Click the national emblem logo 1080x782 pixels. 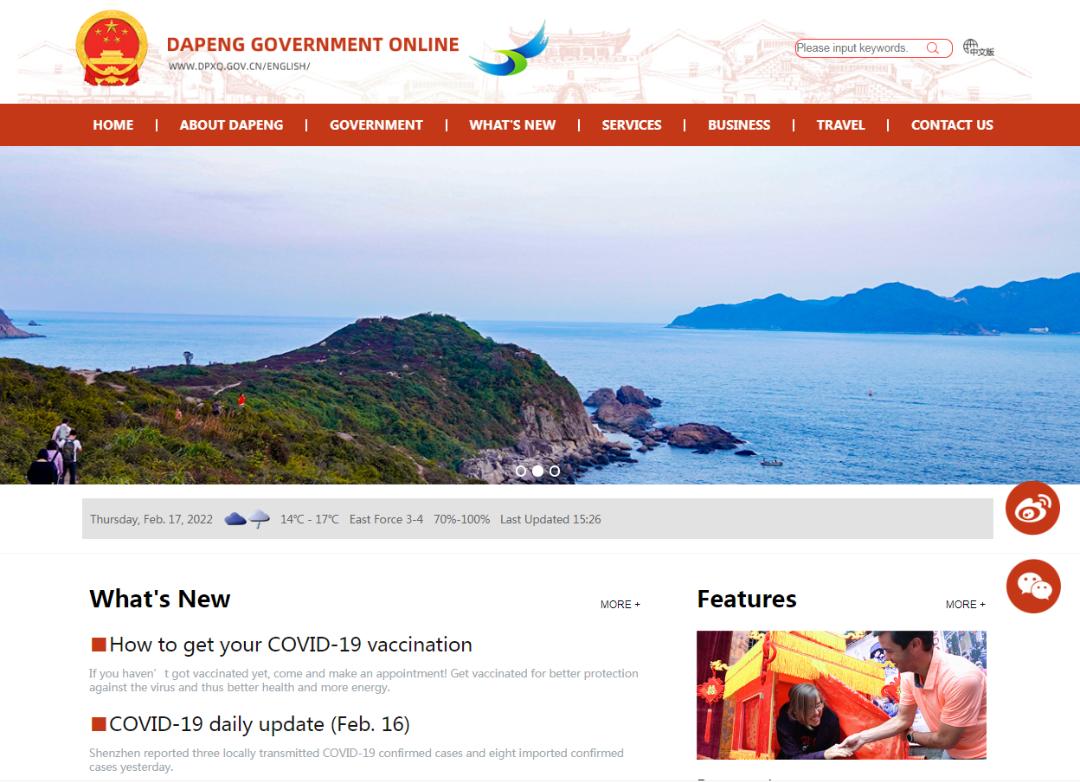pos(111,48)
